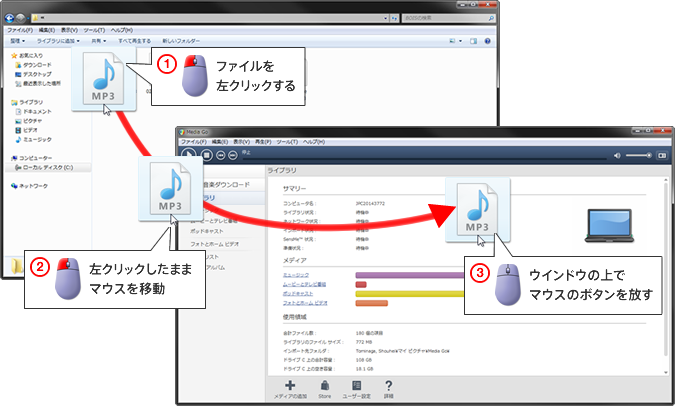Click the Stop button in Media Go

click(207, 155)
